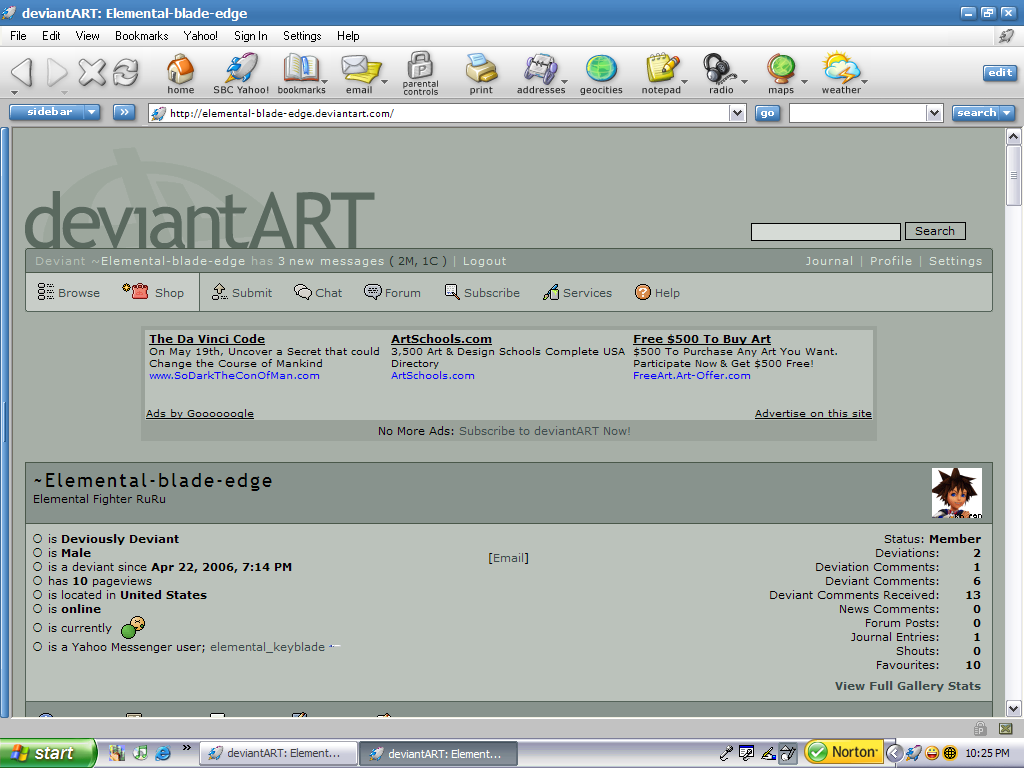Open Subscribe in deviantART navigation
This screenshot has width=1024, height=768.
coord(482,293)
